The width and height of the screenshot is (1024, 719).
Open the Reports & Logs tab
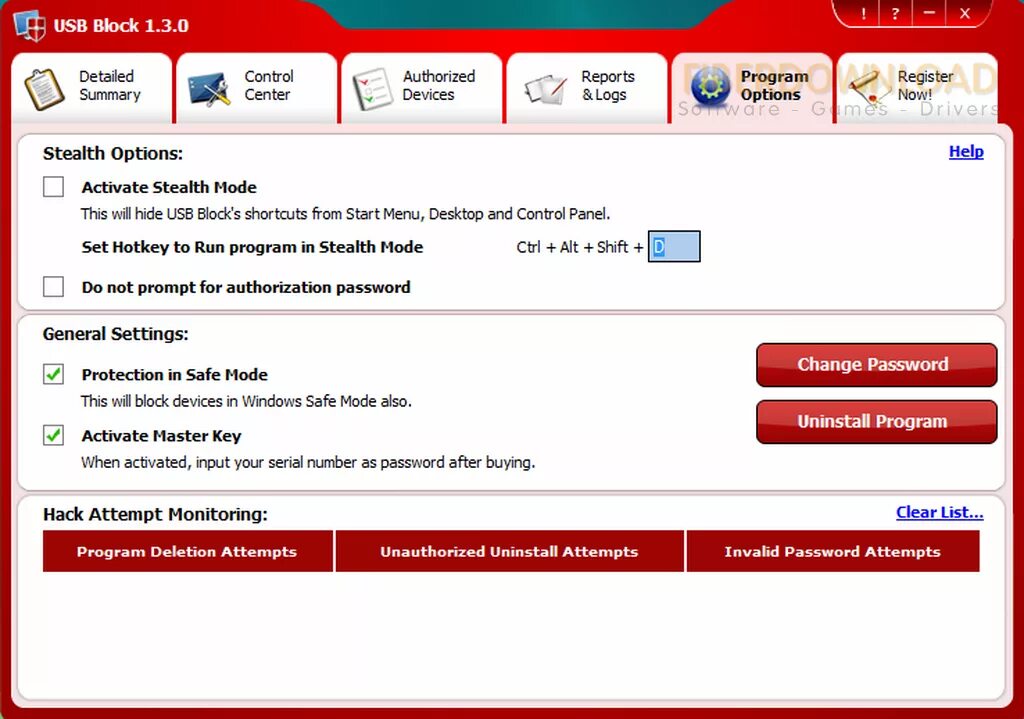[x=587, y=88]
